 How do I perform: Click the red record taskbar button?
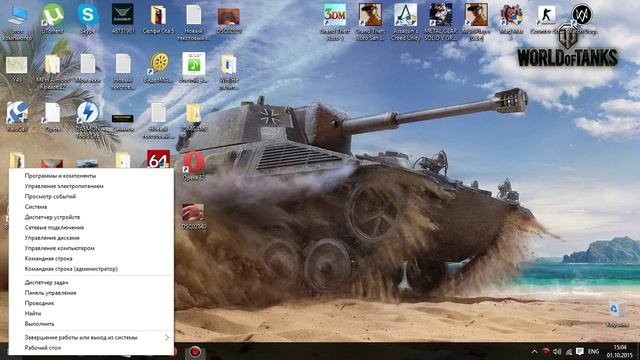point(195,351)
